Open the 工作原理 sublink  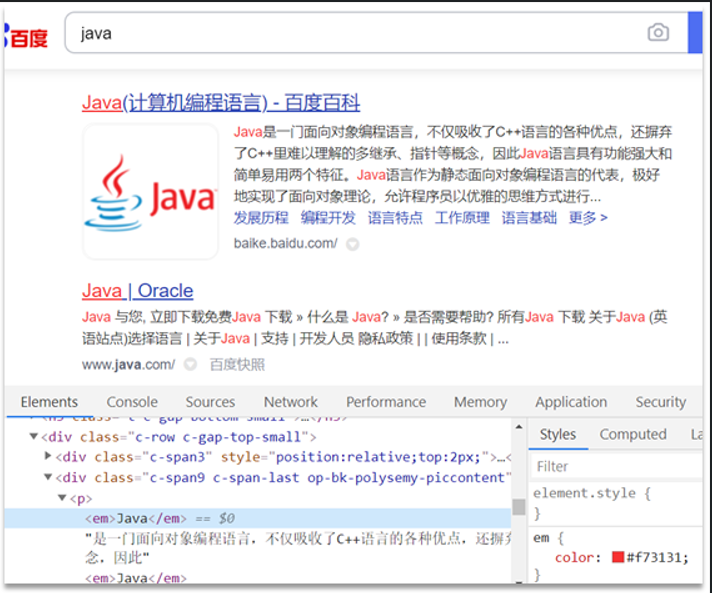[462, 218]
